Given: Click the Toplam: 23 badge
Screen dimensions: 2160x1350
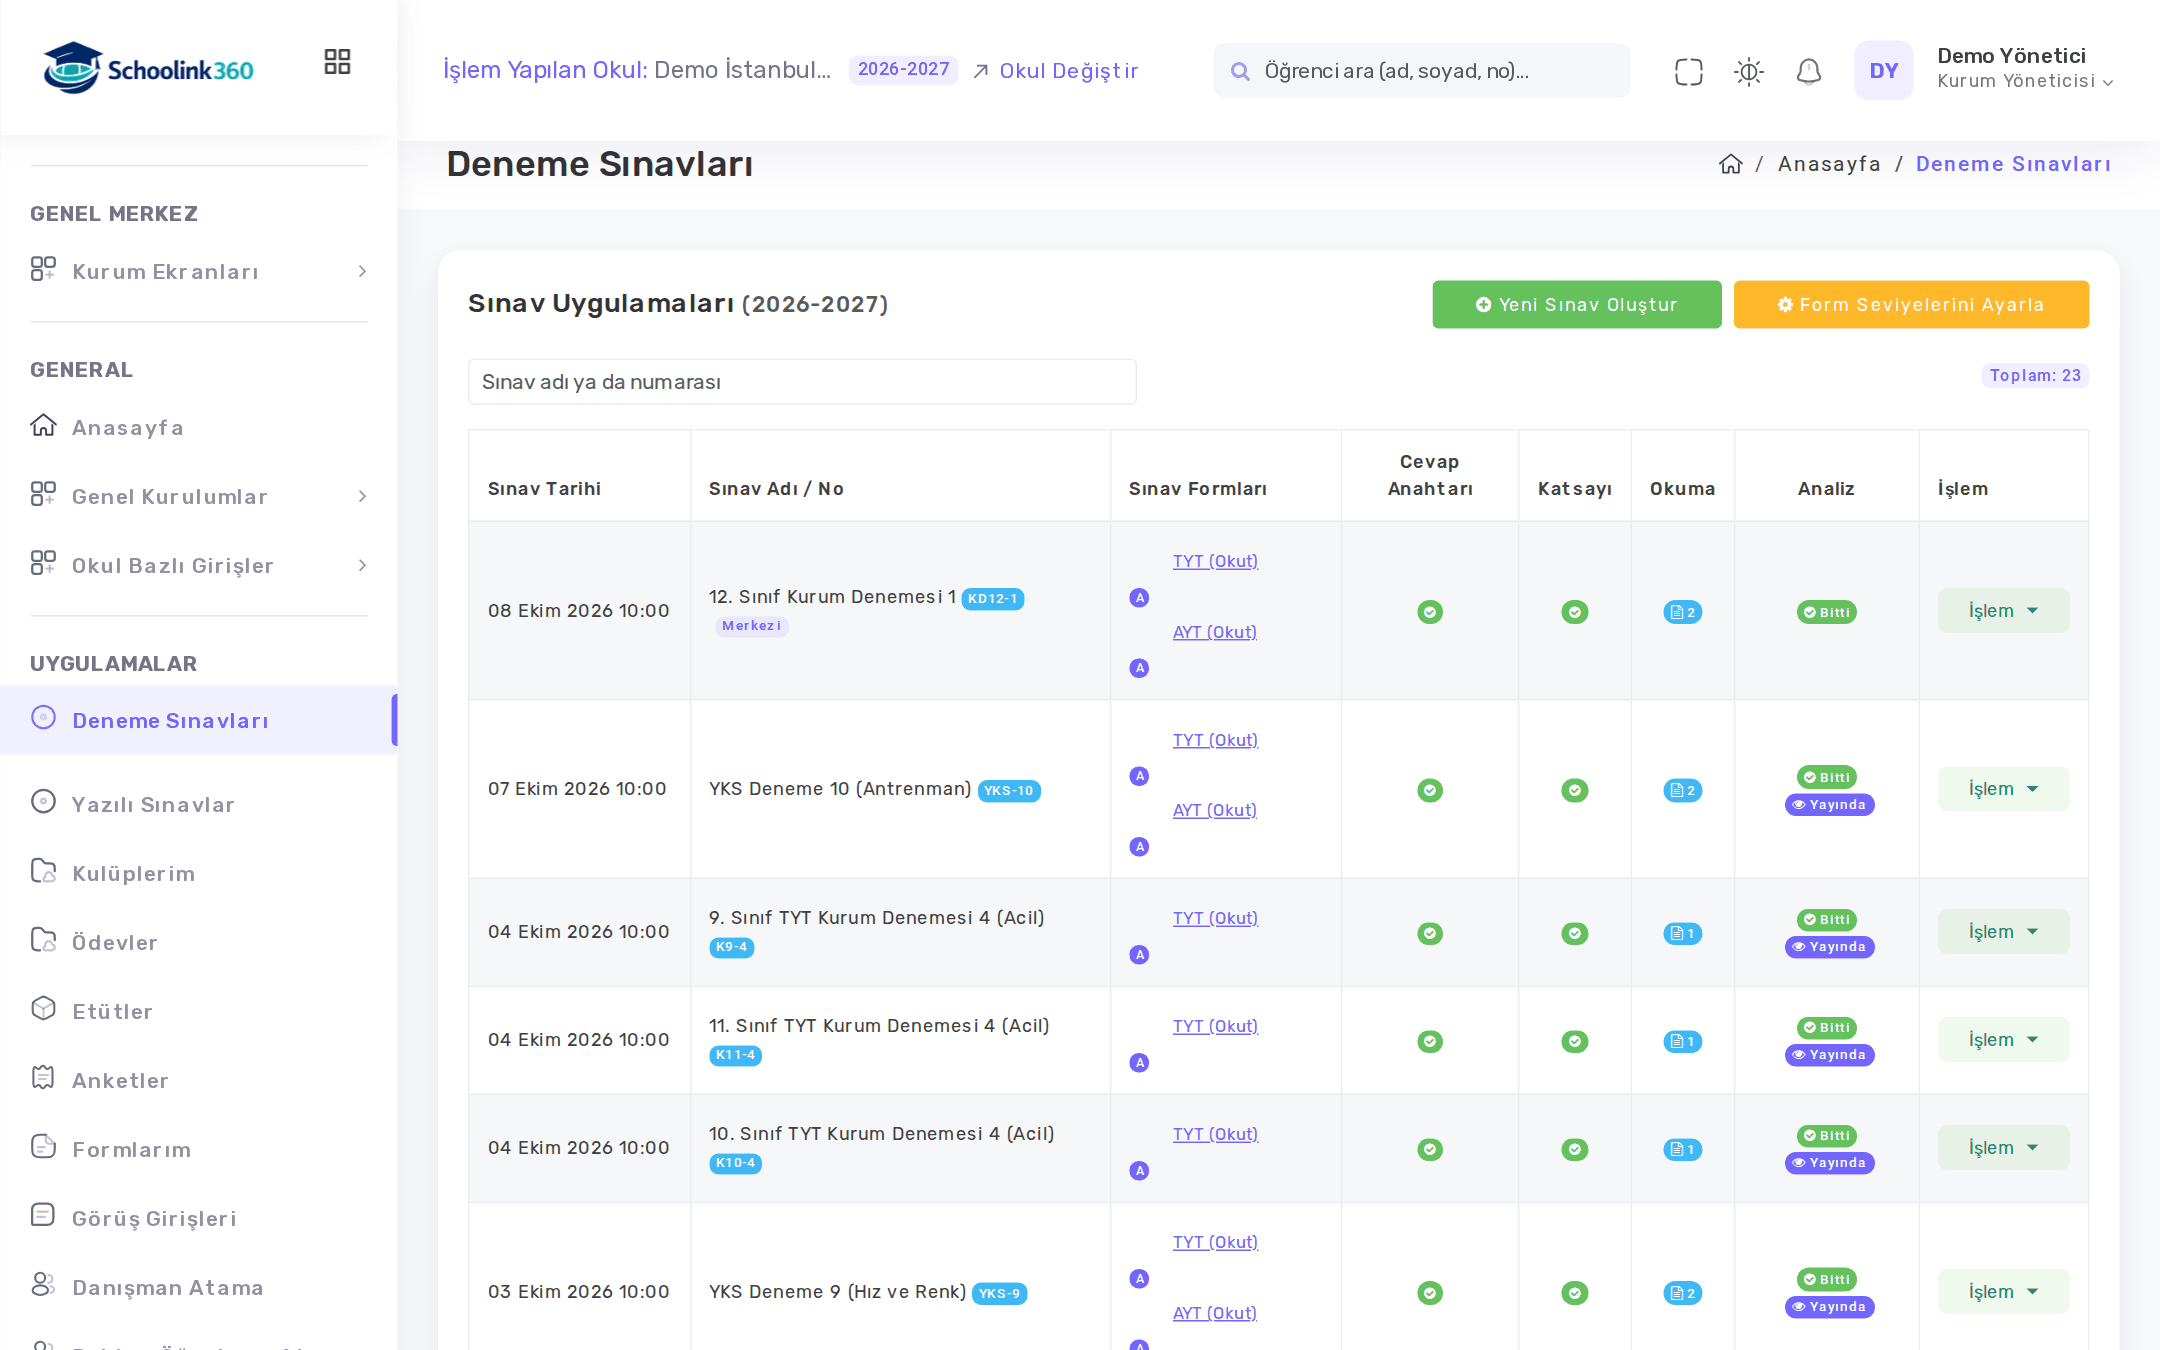Looking at the screenshot, I should [2035, 376].
